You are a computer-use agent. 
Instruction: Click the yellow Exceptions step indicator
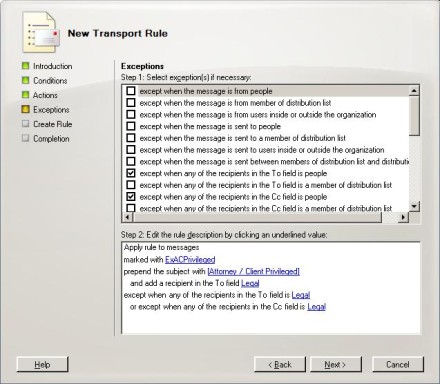coord(25,109)
